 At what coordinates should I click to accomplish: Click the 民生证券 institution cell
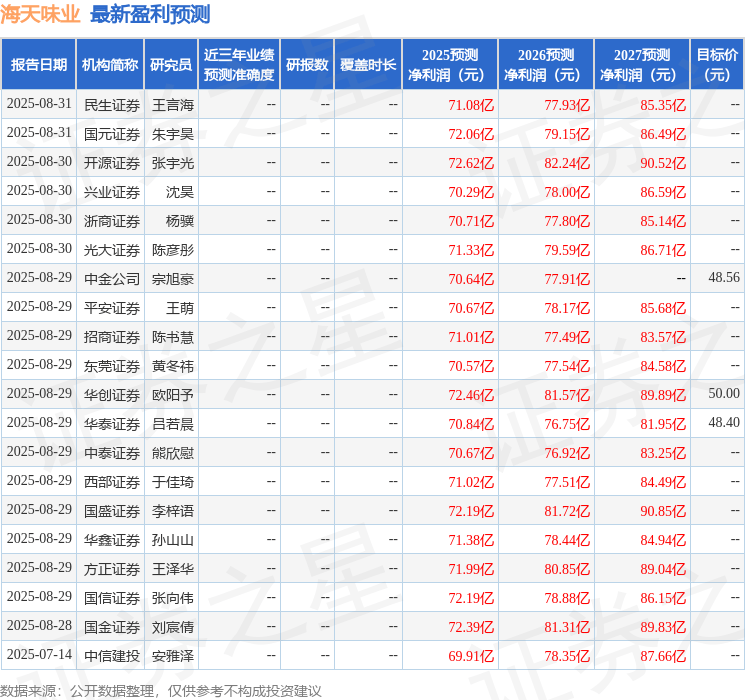coord(111,104)
